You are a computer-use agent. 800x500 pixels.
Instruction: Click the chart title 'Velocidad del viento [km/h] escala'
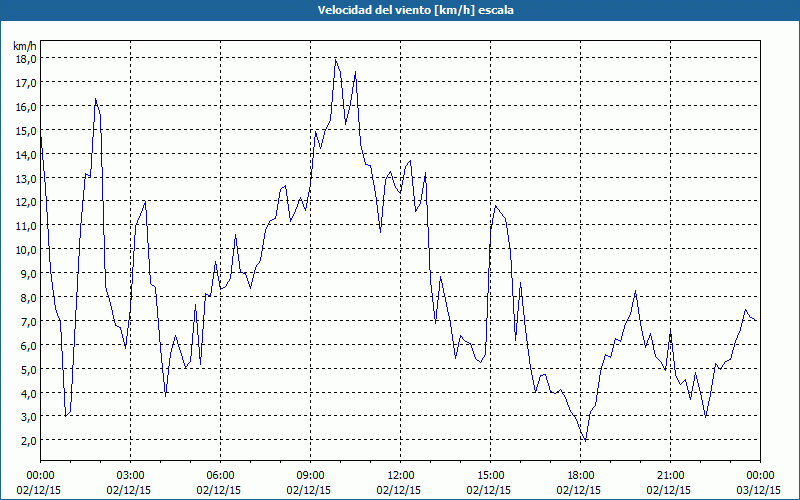pyautogui.click(x=415, y=10)
